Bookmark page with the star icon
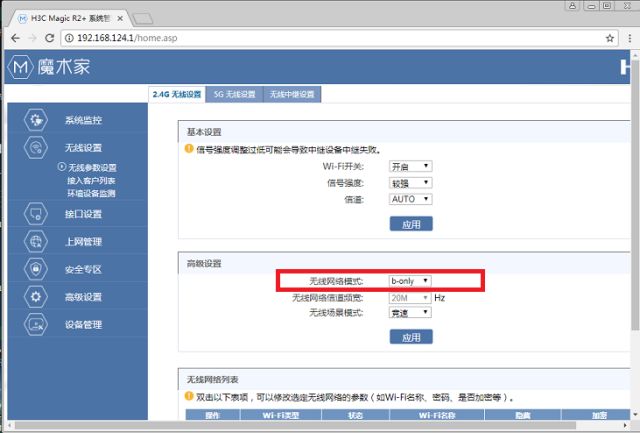This screenshot has height=433, width=640. click(610, 37)
